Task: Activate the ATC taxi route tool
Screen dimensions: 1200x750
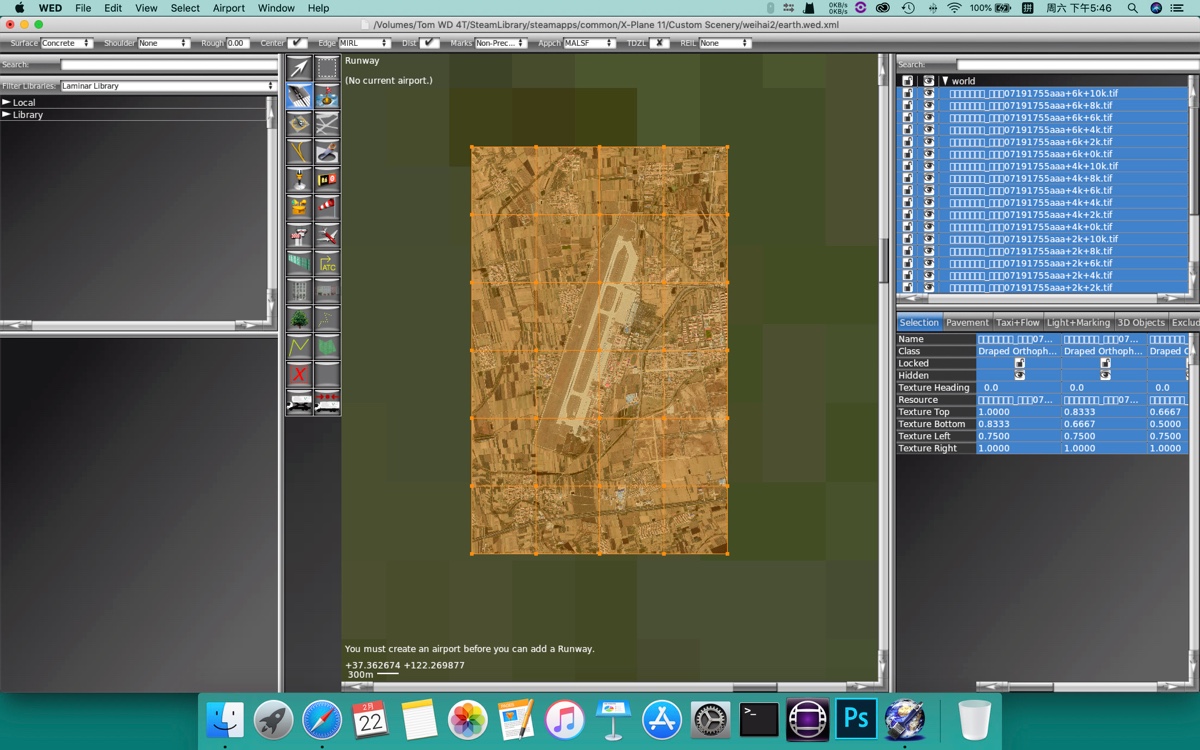Action: (327, 264)
